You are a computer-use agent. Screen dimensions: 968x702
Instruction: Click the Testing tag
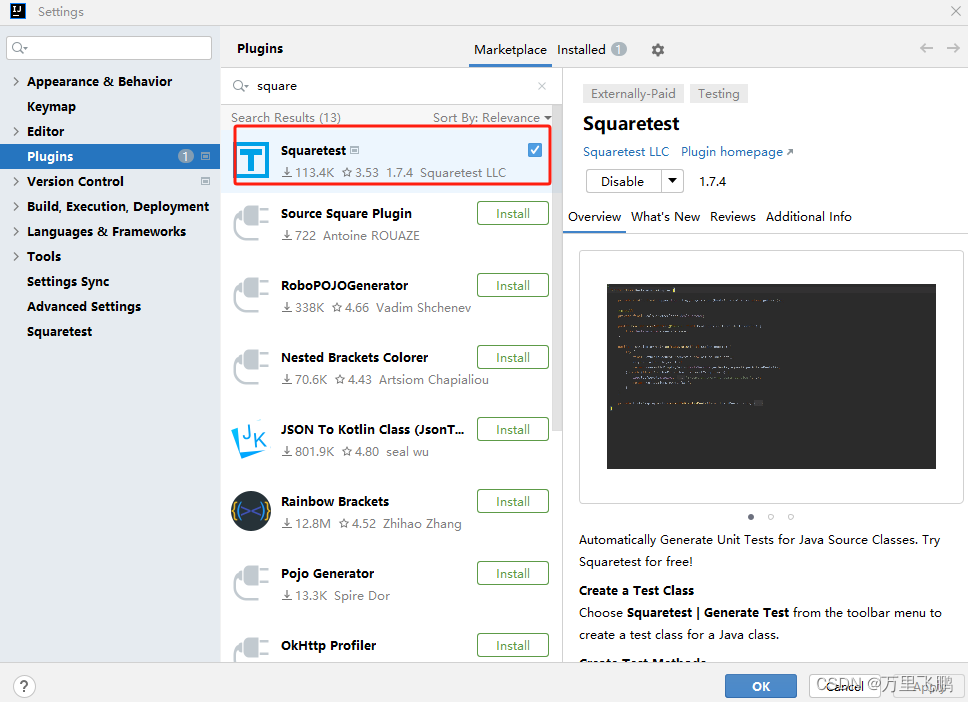719,93
